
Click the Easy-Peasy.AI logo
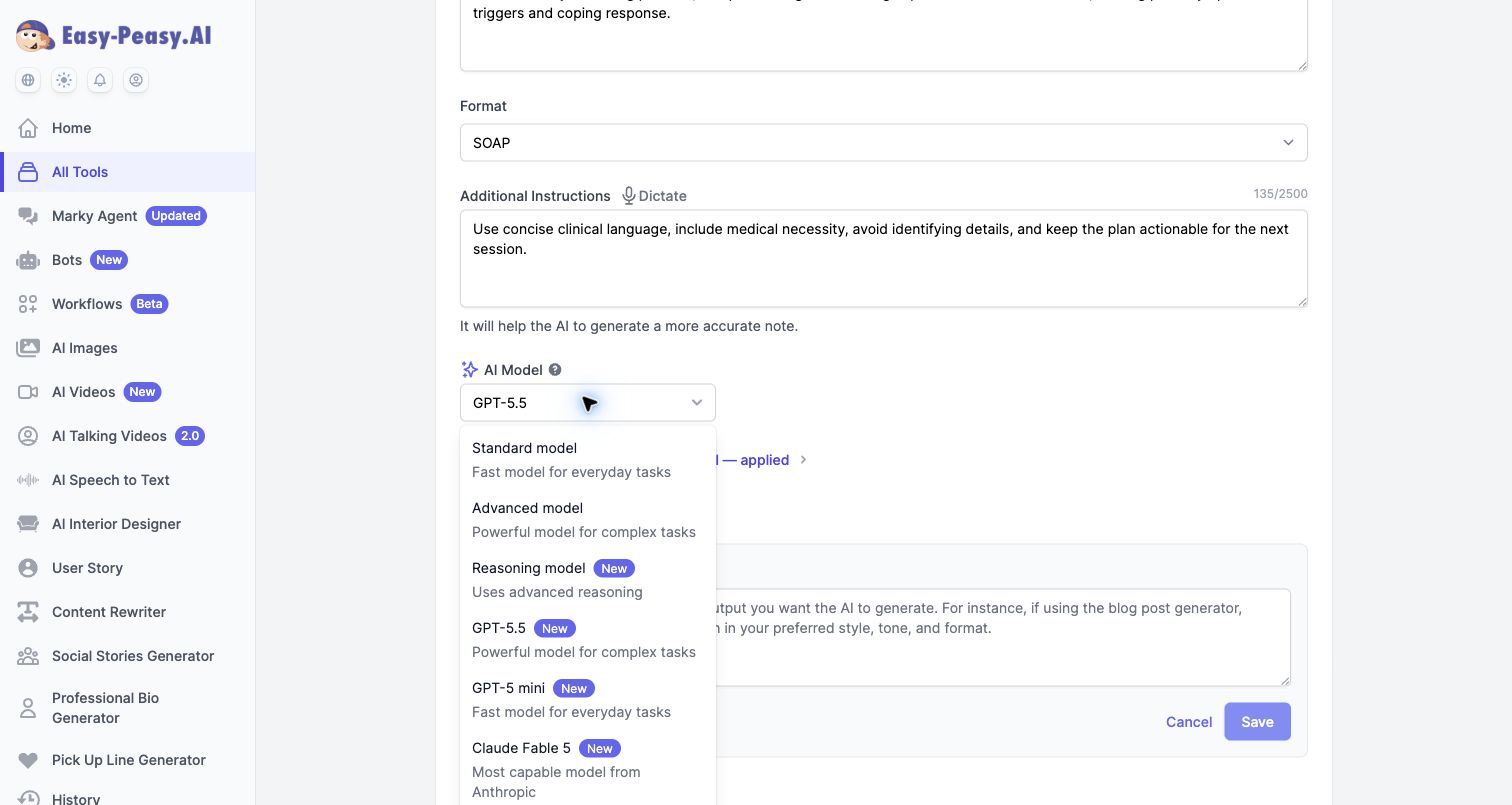tap(114, 36)
